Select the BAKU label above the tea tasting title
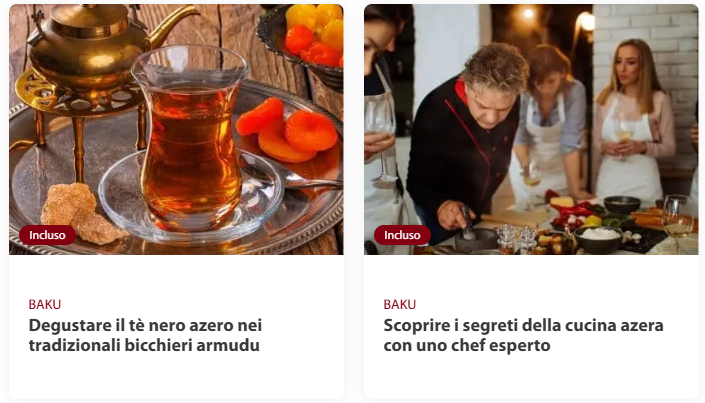This screenshot has height=403, width=705. tap(45, 304)
